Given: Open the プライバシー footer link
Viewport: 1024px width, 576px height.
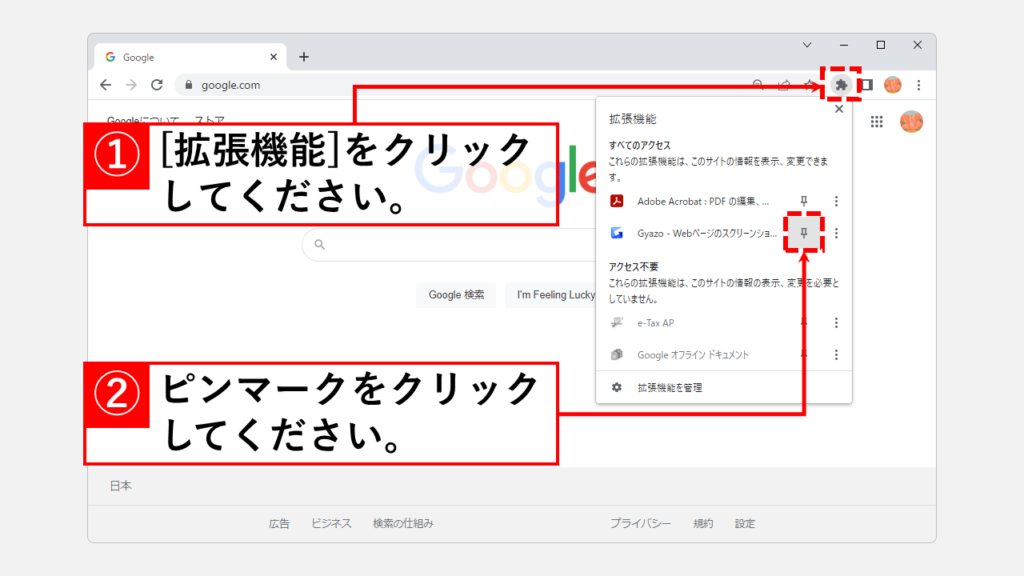Looking at the screenshot, I should 640,523.
